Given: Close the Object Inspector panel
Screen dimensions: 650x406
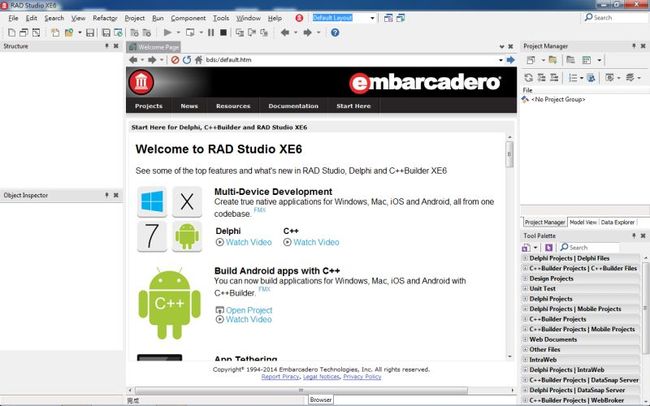Looking at the screenshot, I should tap(116, 195).
